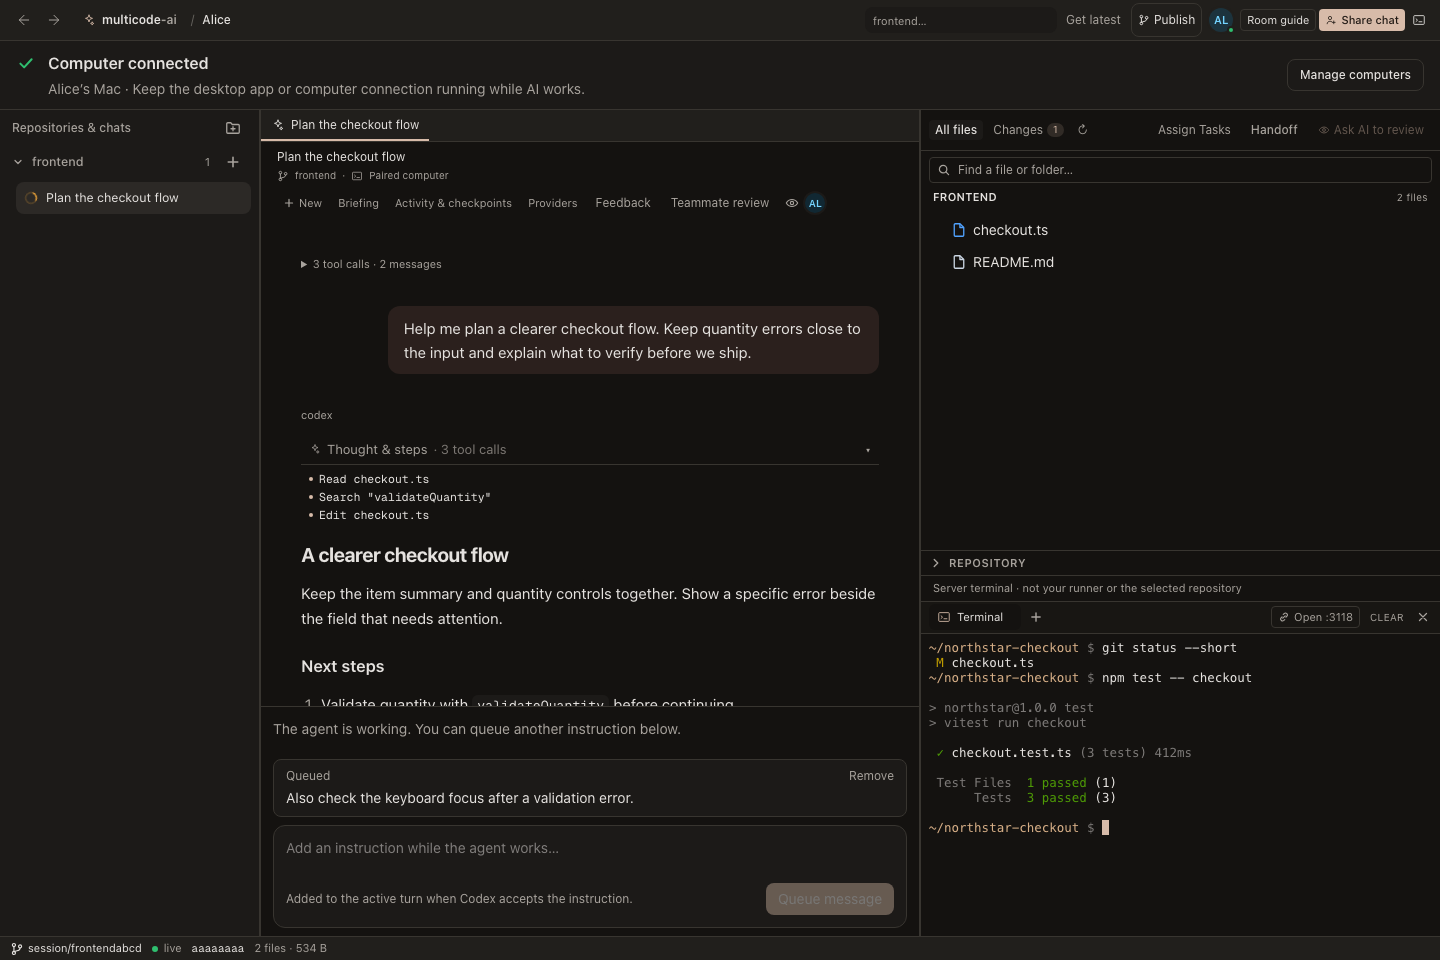Image resolution: width=1440 pixels, height=960 pixels.
Task: Open the Handoff tab
Action: pyautogui.click(x=1274, y=130)
